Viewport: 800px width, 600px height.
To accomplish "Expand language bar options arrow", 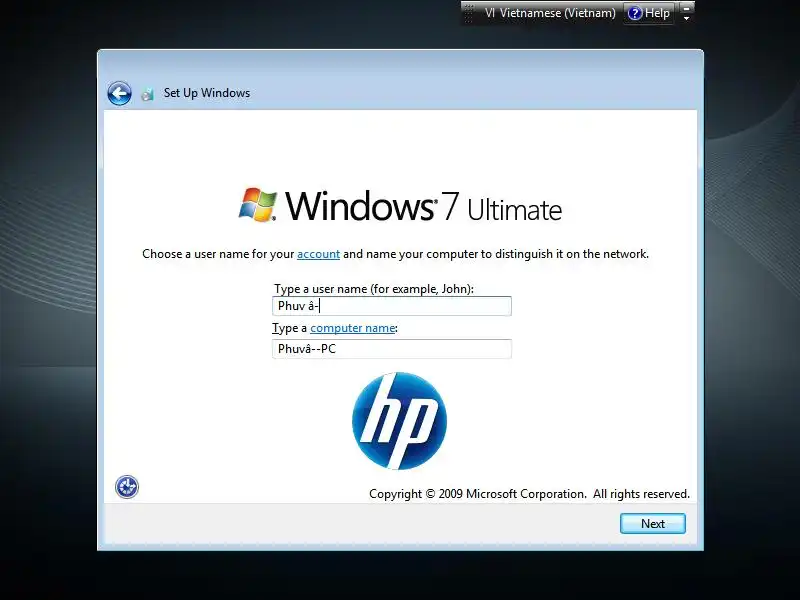I will coord(687,18).
